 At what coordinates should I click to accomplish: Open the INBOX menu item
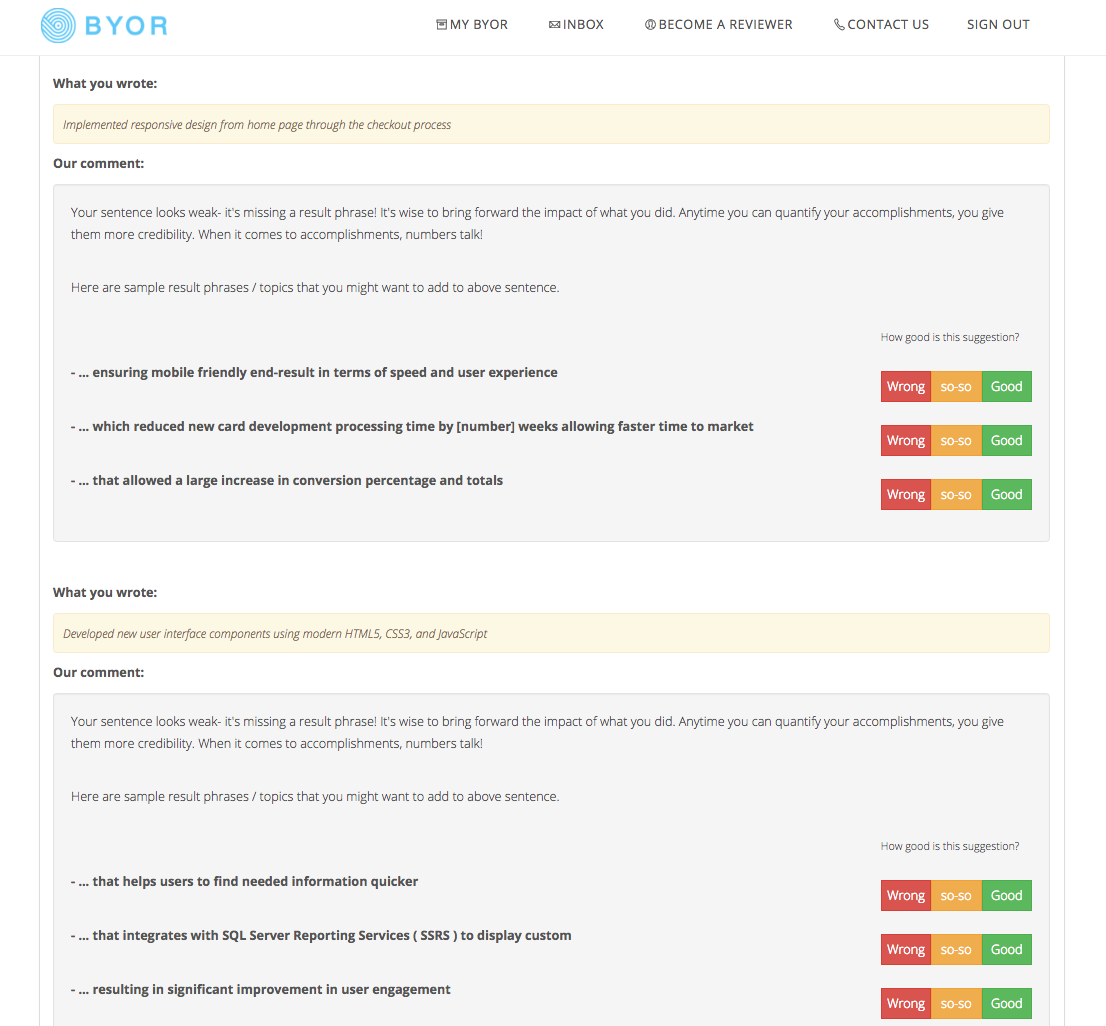pyautogui.click(x=576, y=25)
